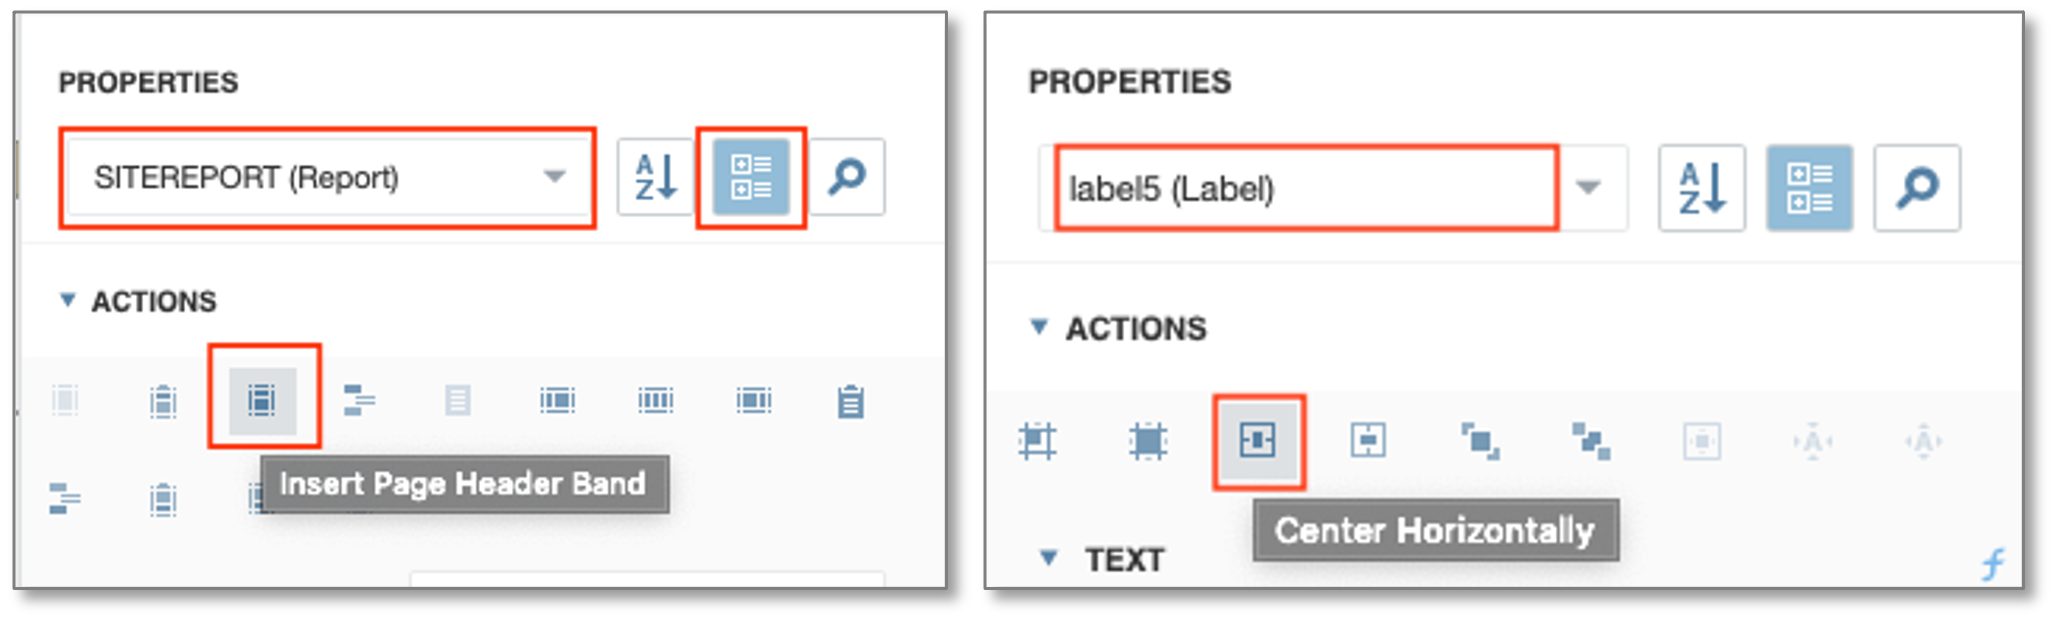Click the Send to Back stacked-squares icon
The width and height of the screenshot is (2057, 618).
(1590, 440)
